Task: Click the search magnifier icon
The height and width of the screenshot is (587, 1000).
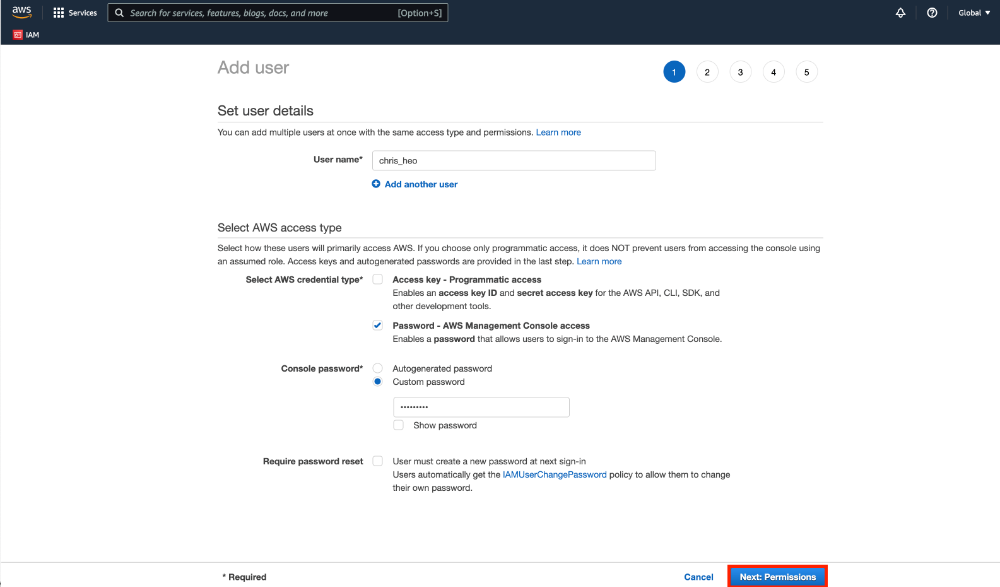Action: (119, 13)
